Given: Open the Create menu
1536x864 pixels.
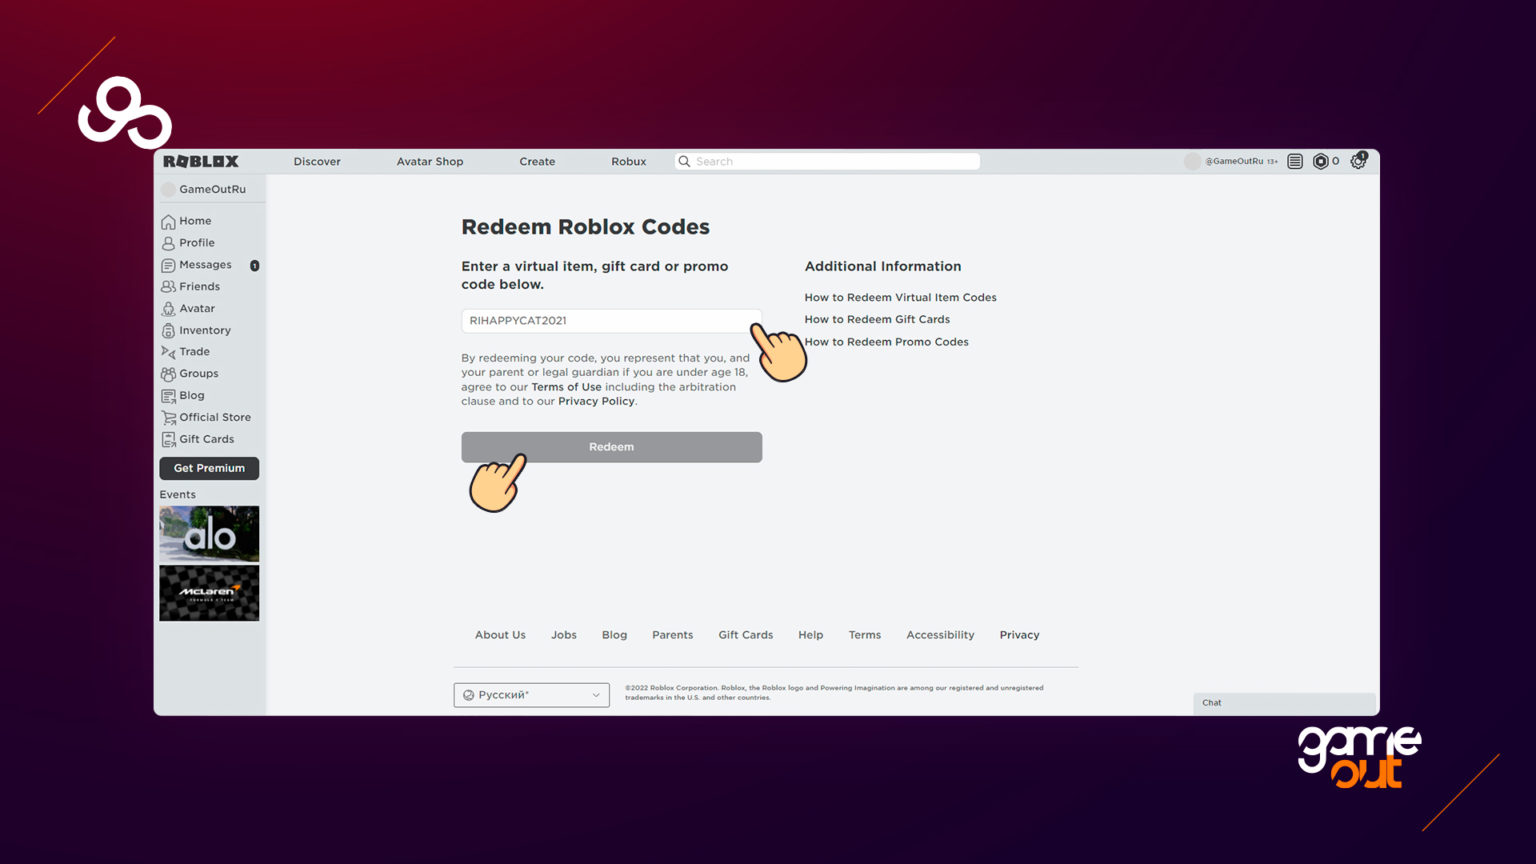Looking at the screenshot, I should pos(537,161).
